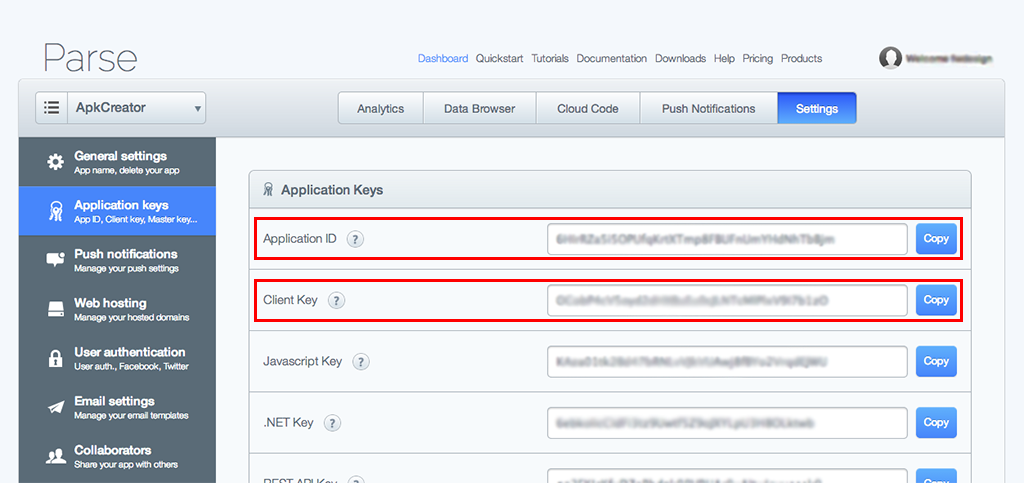Select the Javascript Key text field
The height and width of the screenshot is (483, 1024).
[727, 361]
